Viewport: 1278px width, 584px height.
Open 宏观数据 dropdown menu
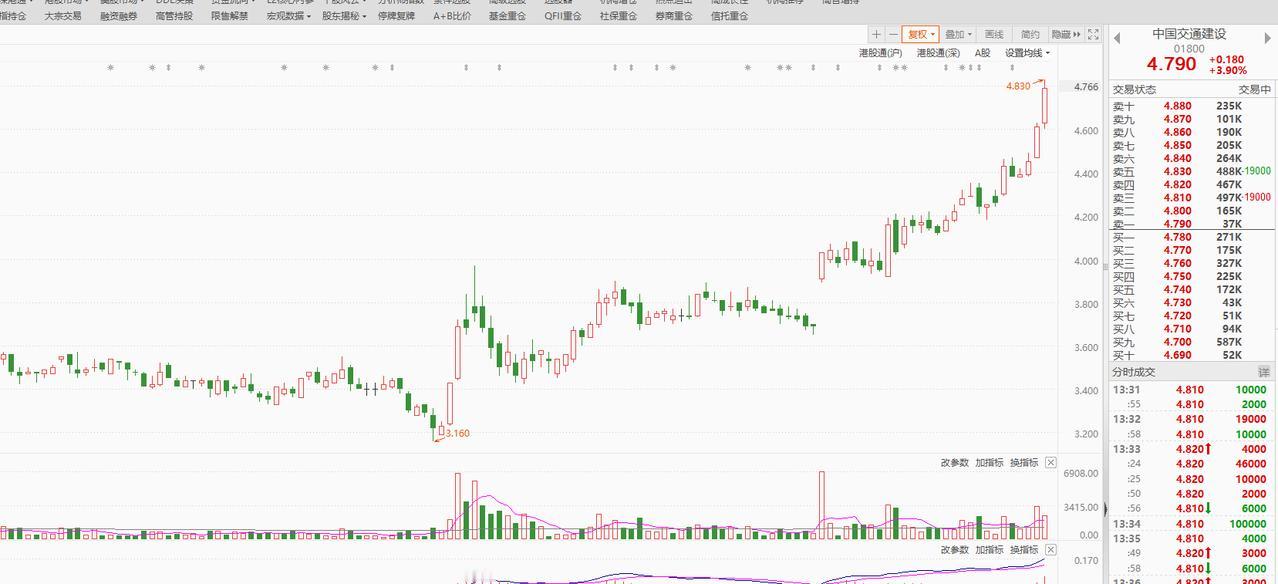click(289, 16)
